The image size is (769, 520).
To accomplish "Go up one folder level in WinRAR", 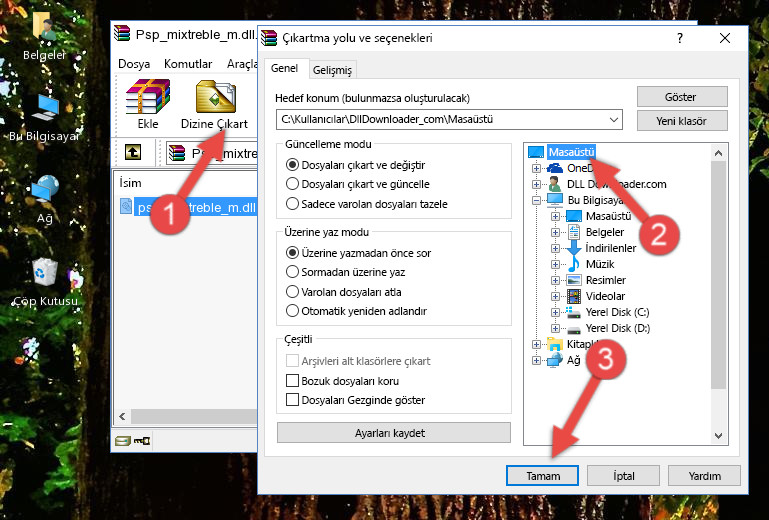I will tap(133, 152).
